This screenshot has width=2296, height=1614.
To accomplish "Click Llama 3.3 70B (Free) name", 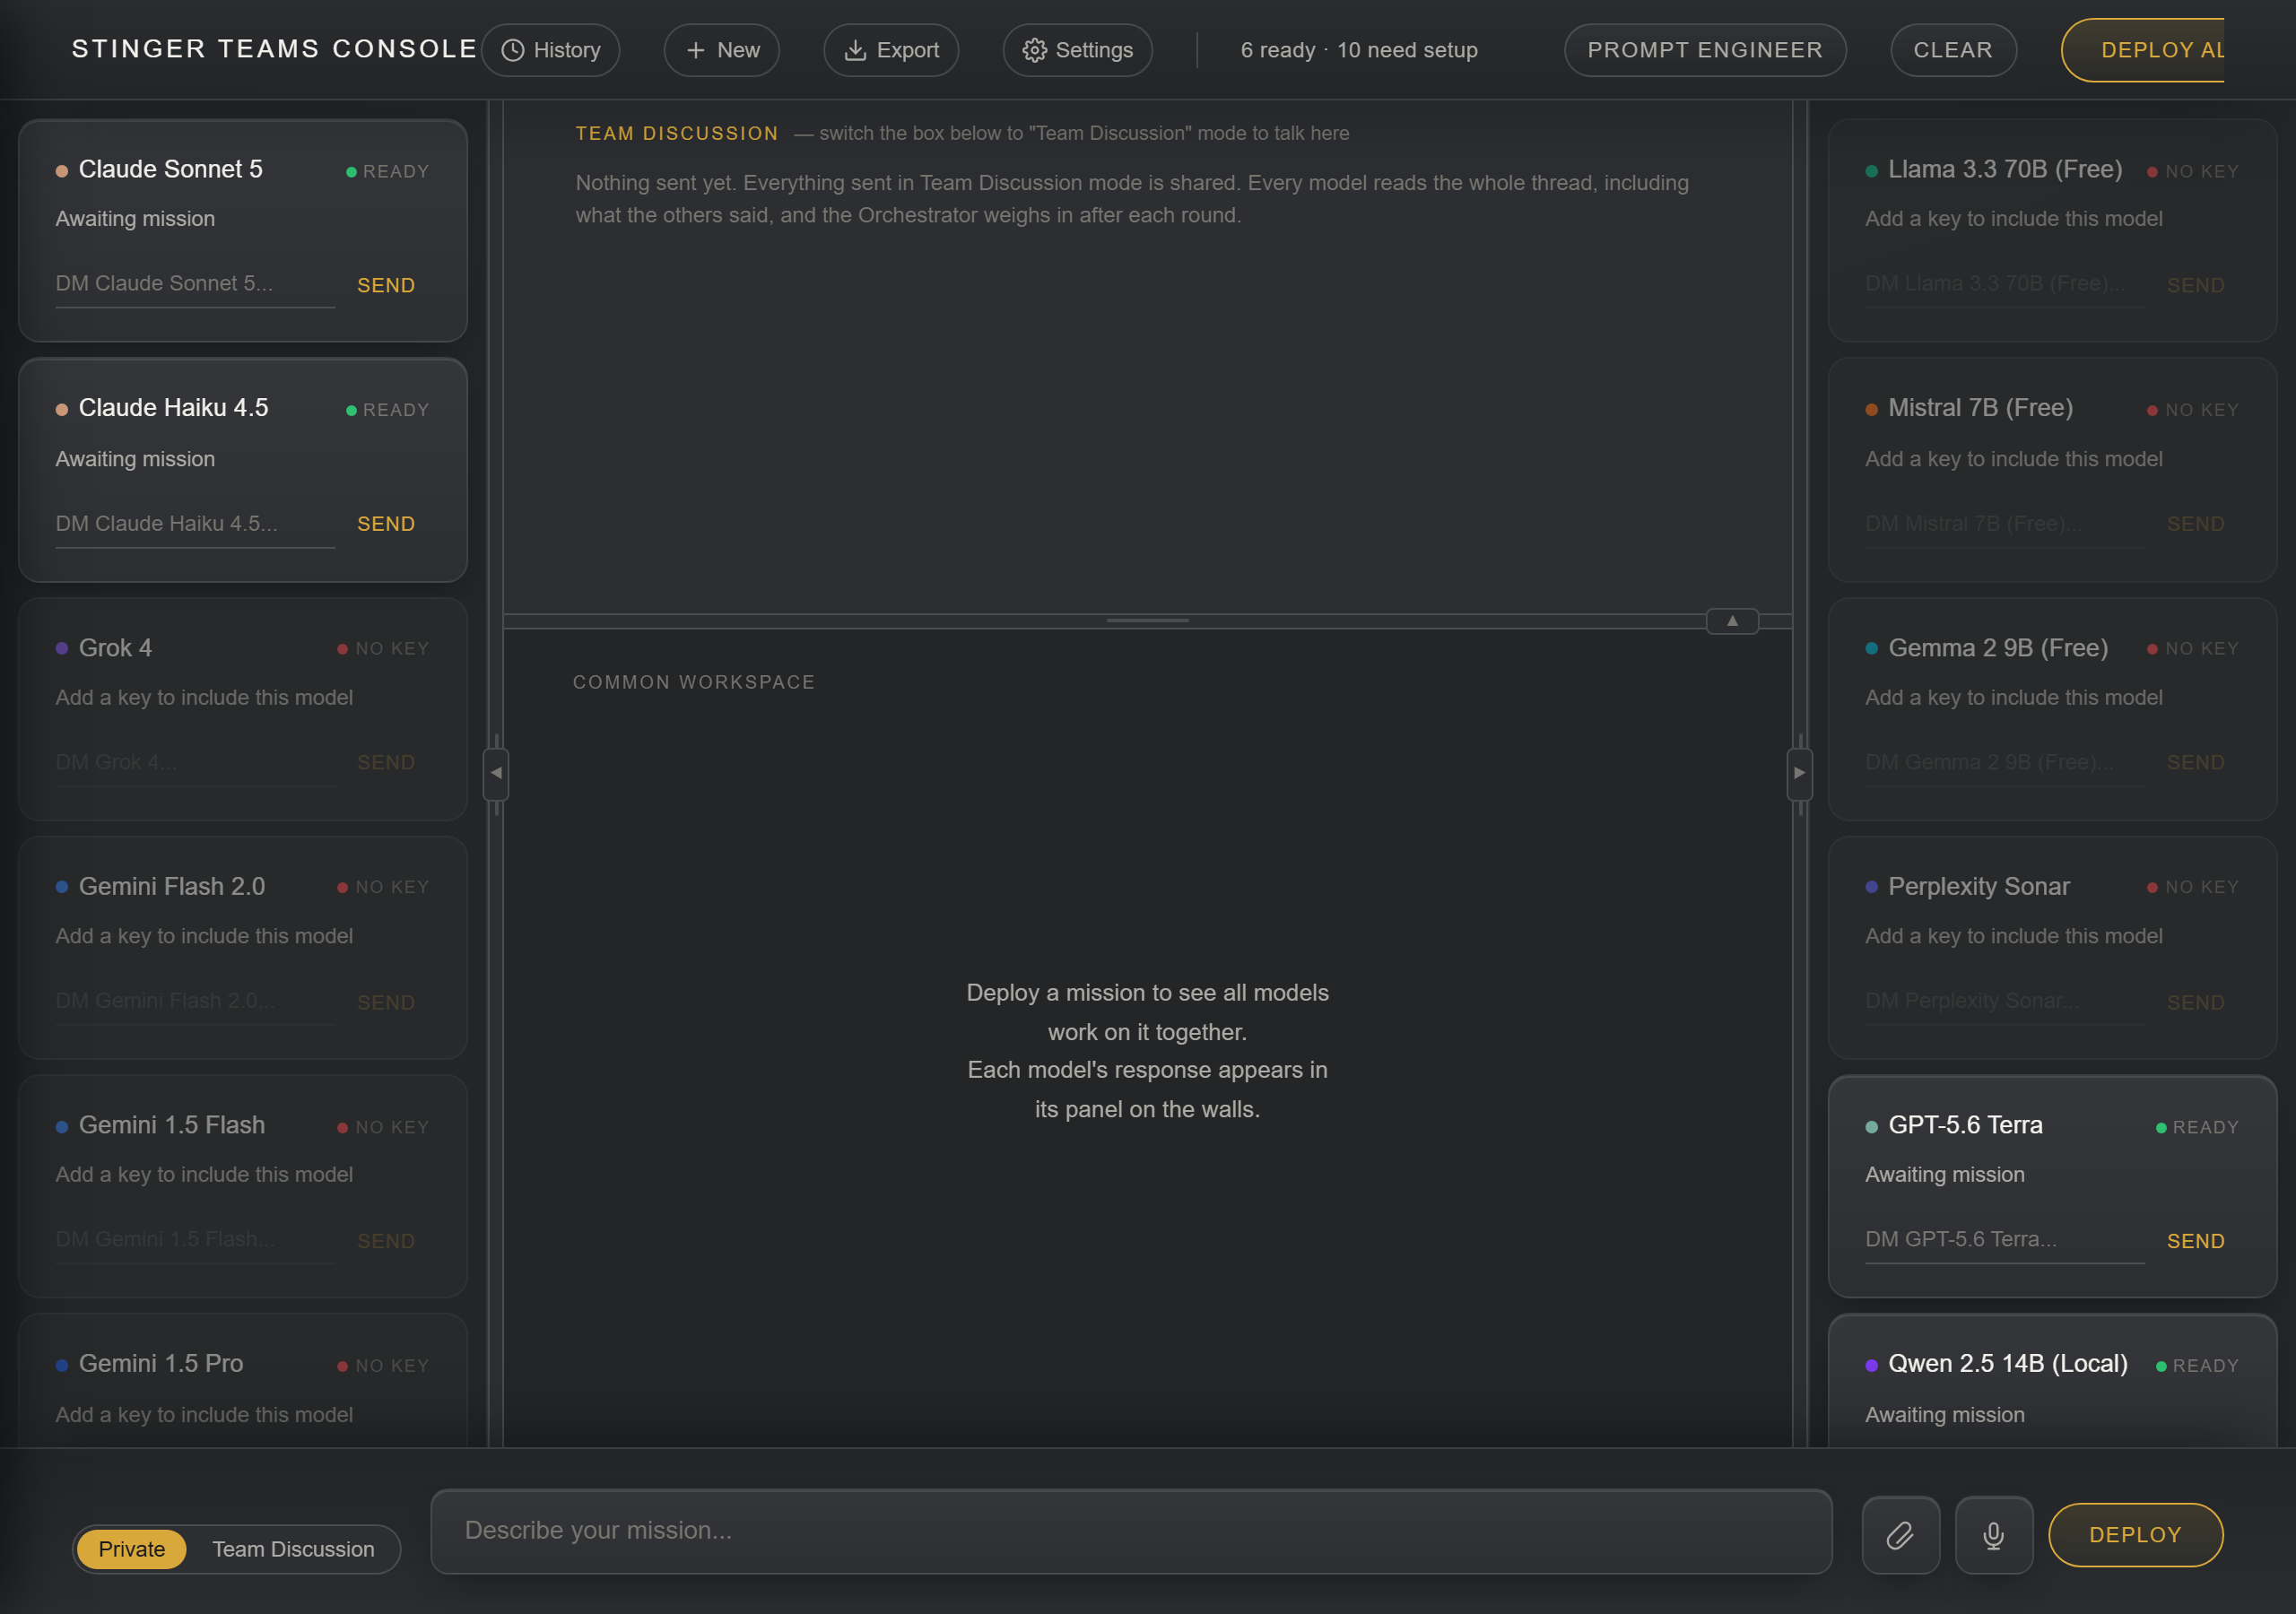I will tap(2004, 170).
